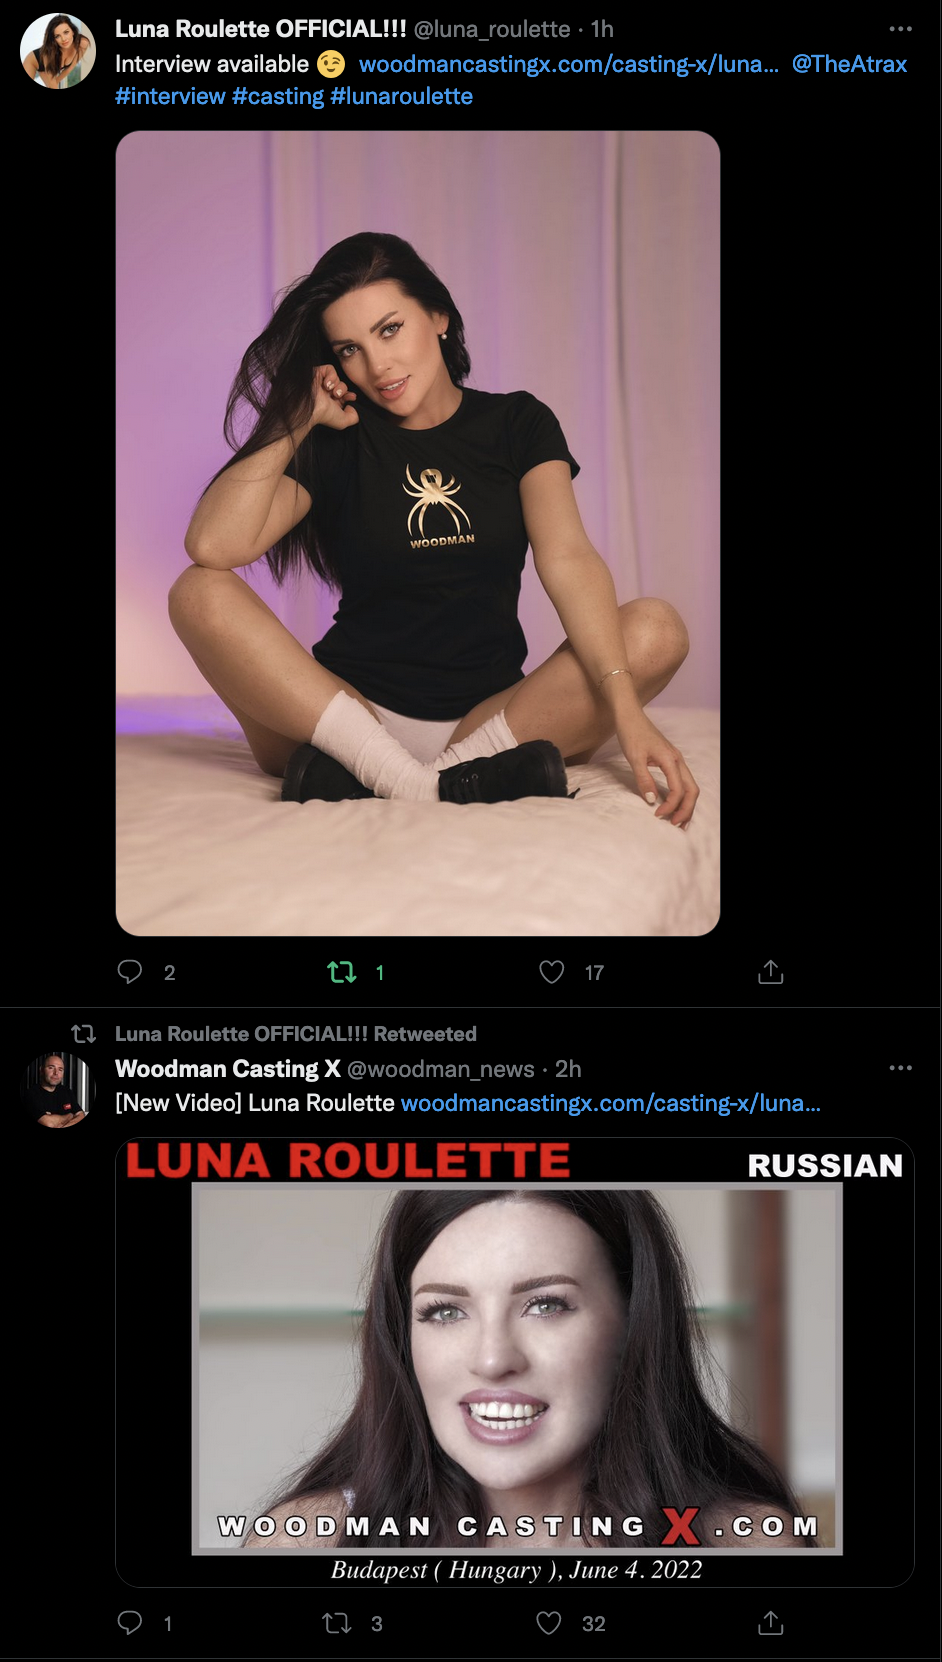Like the Interview available tweet
Image resolution: width=942 pixels, height=1662 pixels.
pyautogui.click(x=552, y=972)
